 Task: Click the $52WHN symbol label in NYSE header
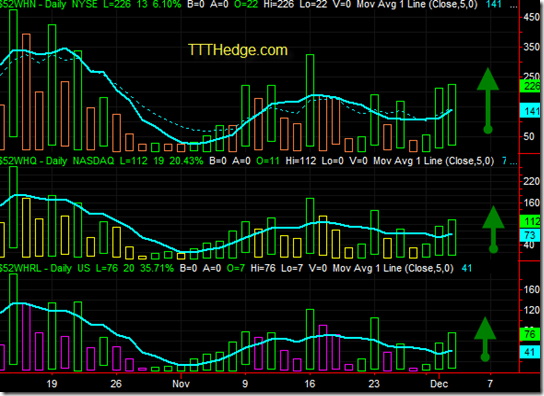pos(18,5)
